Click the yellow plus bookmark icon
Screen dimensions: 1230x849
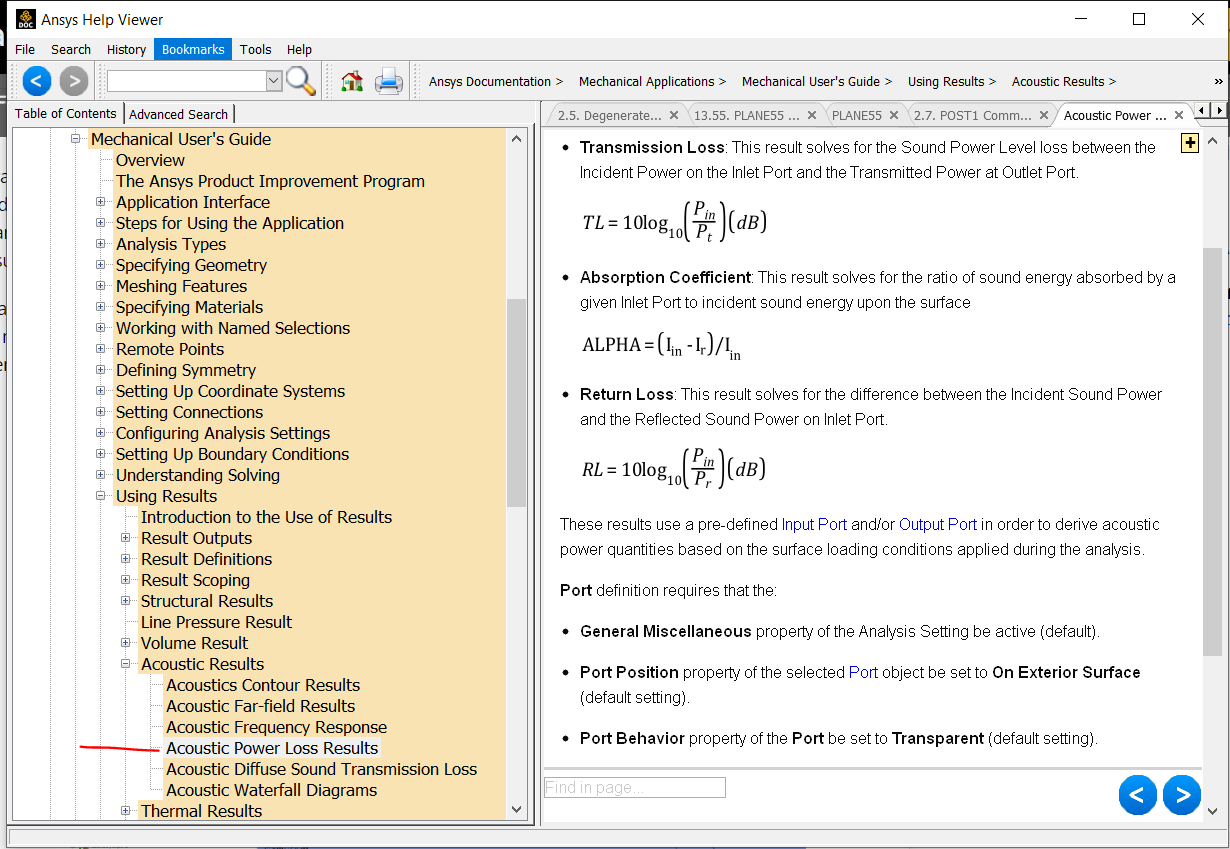coord(1189,144)
